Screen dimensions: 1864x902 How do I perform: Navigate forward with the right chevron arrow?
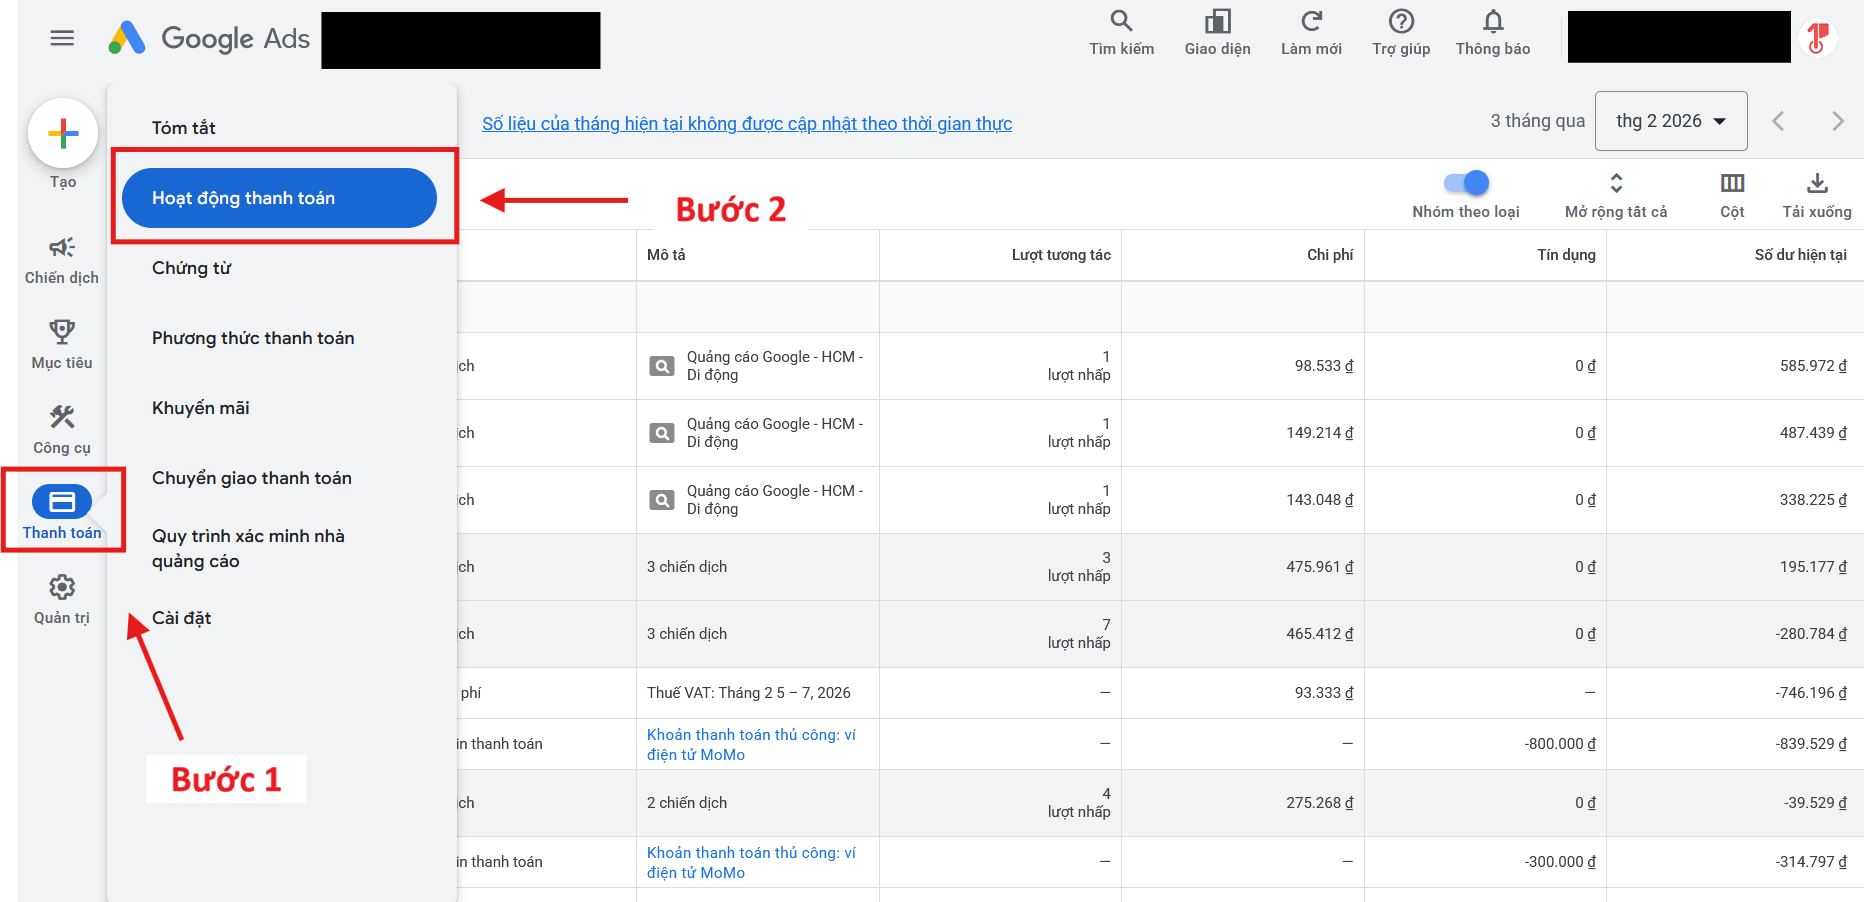tap(1838, 120)
